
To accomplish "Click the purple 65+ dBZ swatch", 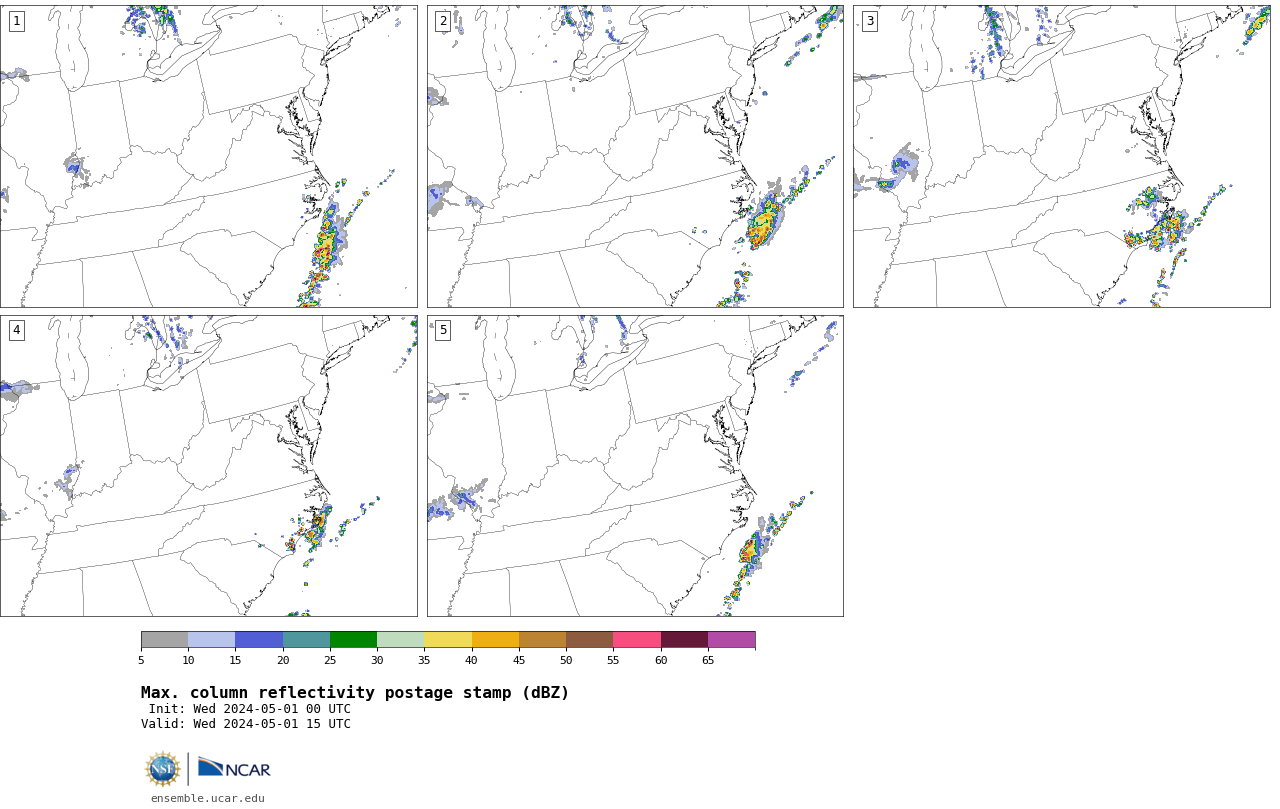I will coord(732,640).
